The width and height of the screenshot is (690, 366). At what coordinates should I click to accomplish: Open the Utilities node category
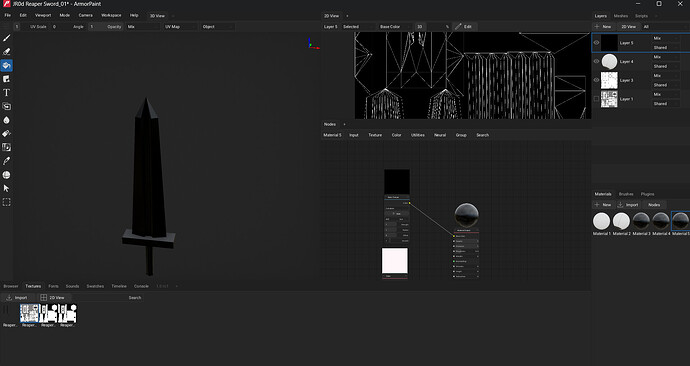(418, 135)
